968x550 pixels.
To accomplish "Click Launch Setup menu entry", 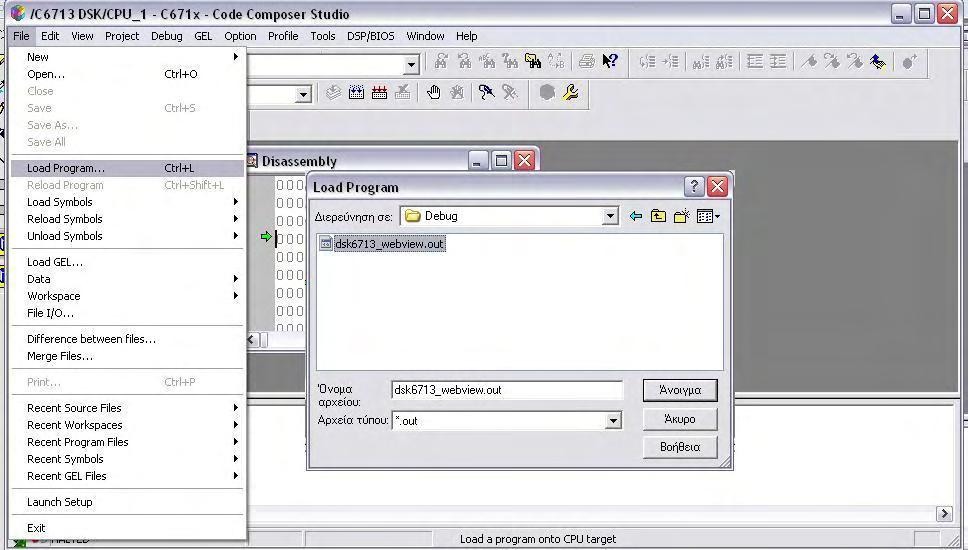I will [x=127, y=502].
